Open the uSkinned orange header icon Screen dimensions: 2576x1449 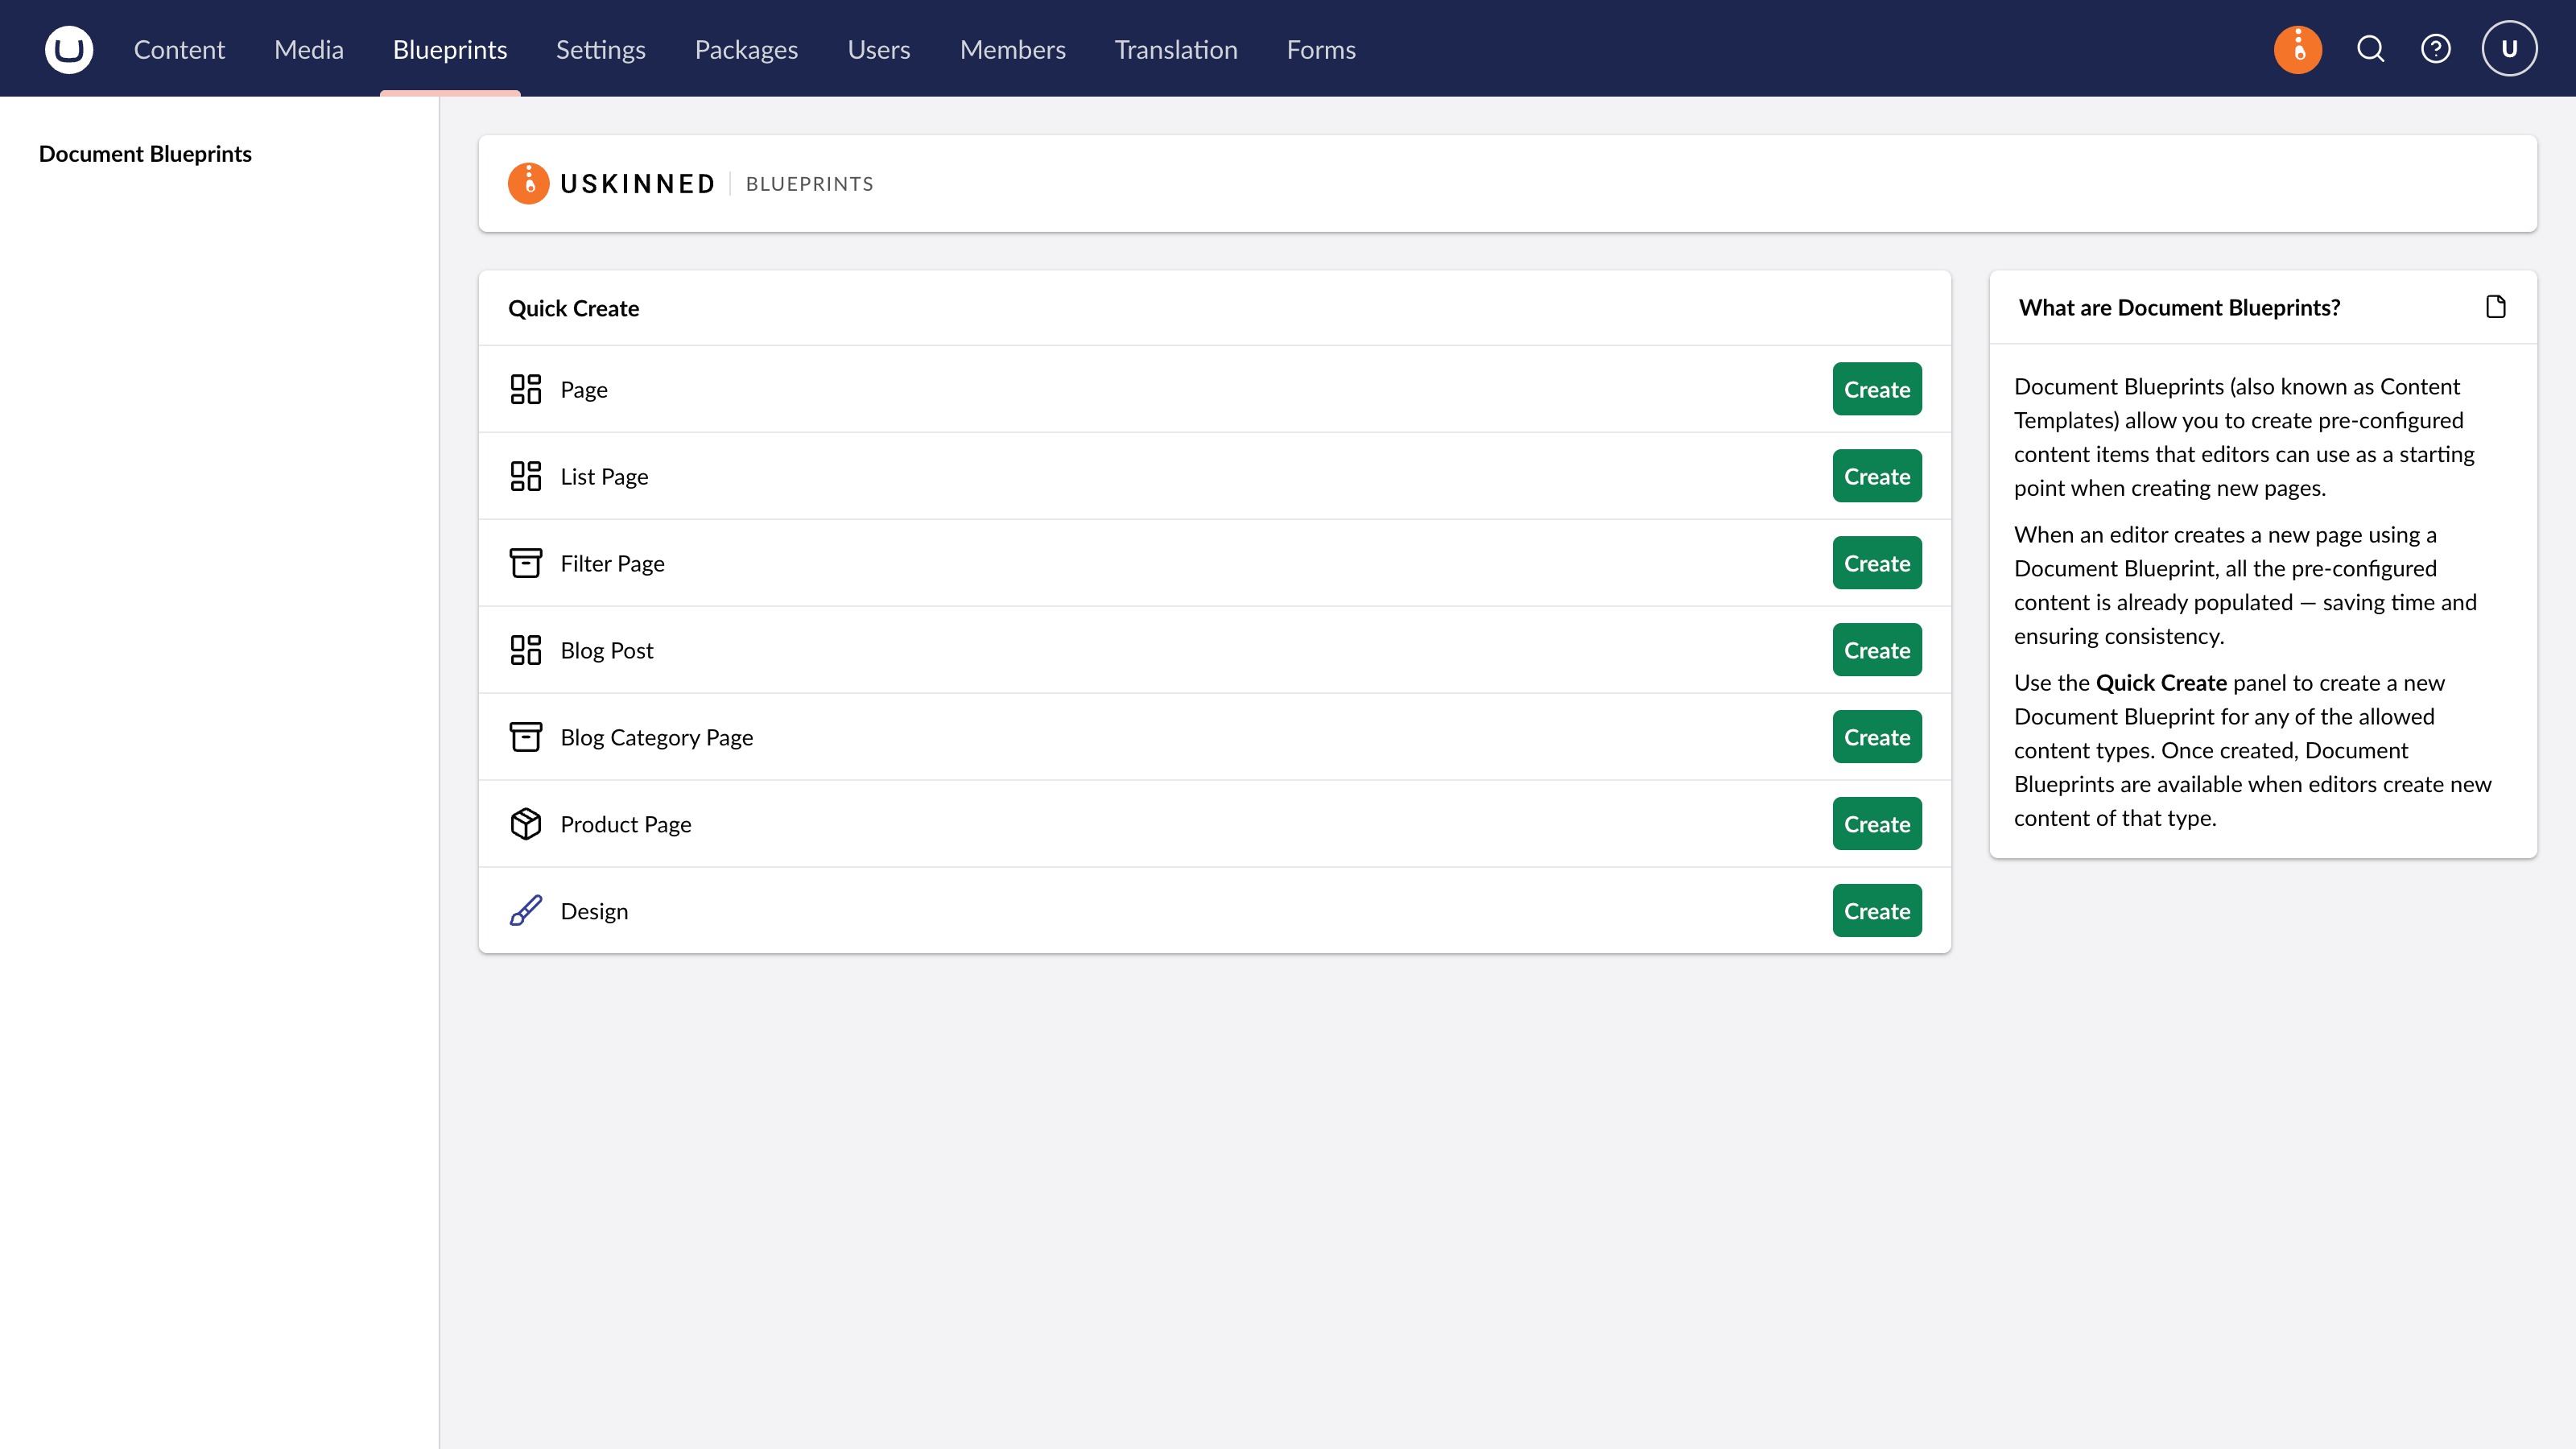click(x=2298, y=49)
